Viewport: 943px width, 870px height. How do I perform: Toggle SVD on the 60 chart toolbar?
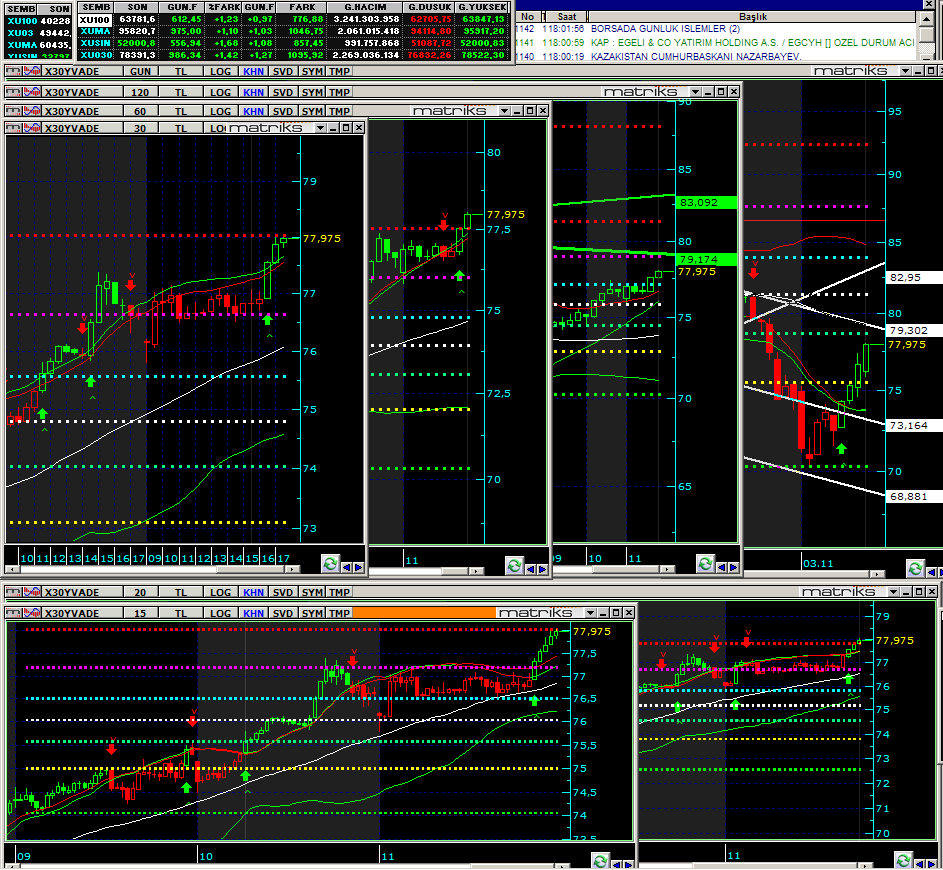(x=283, y=110)
